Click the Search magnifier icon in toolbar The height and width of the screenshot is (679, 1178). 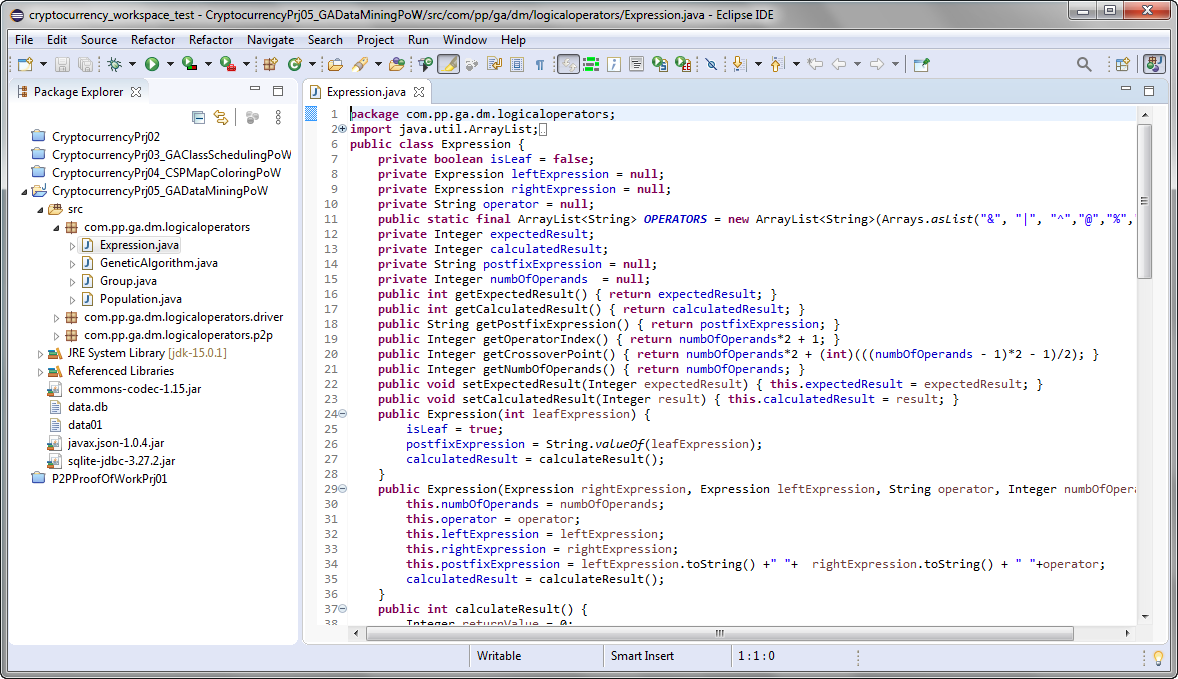click(x=1084, y=64)
